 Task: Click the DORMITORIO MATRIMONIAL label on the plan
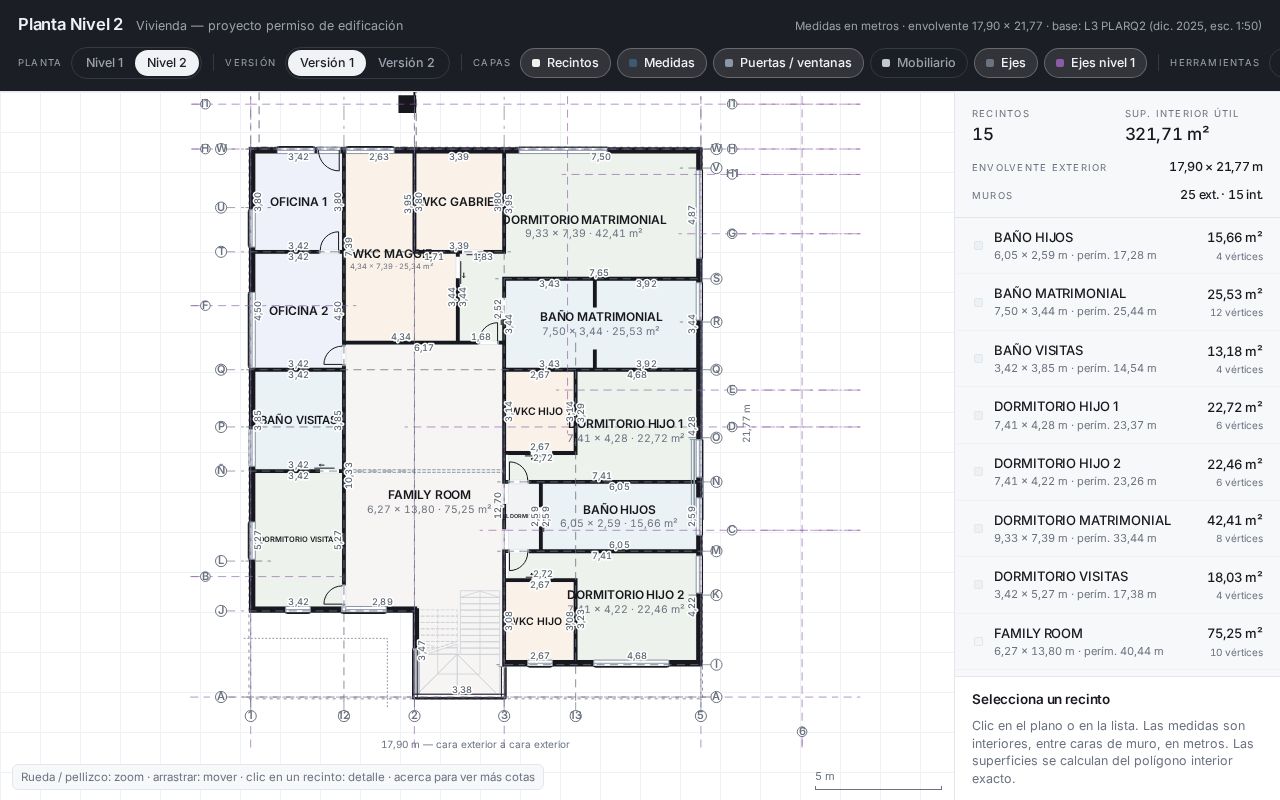coord(584,220)
